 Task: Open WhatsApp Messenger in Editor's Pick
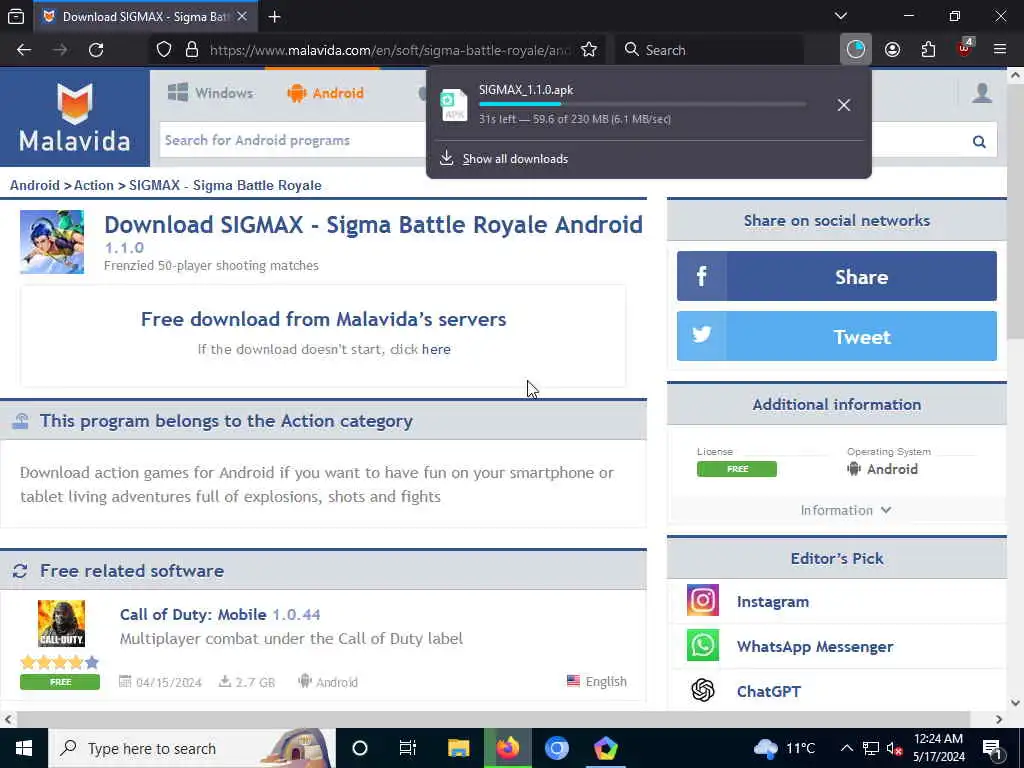coord(814,647)
